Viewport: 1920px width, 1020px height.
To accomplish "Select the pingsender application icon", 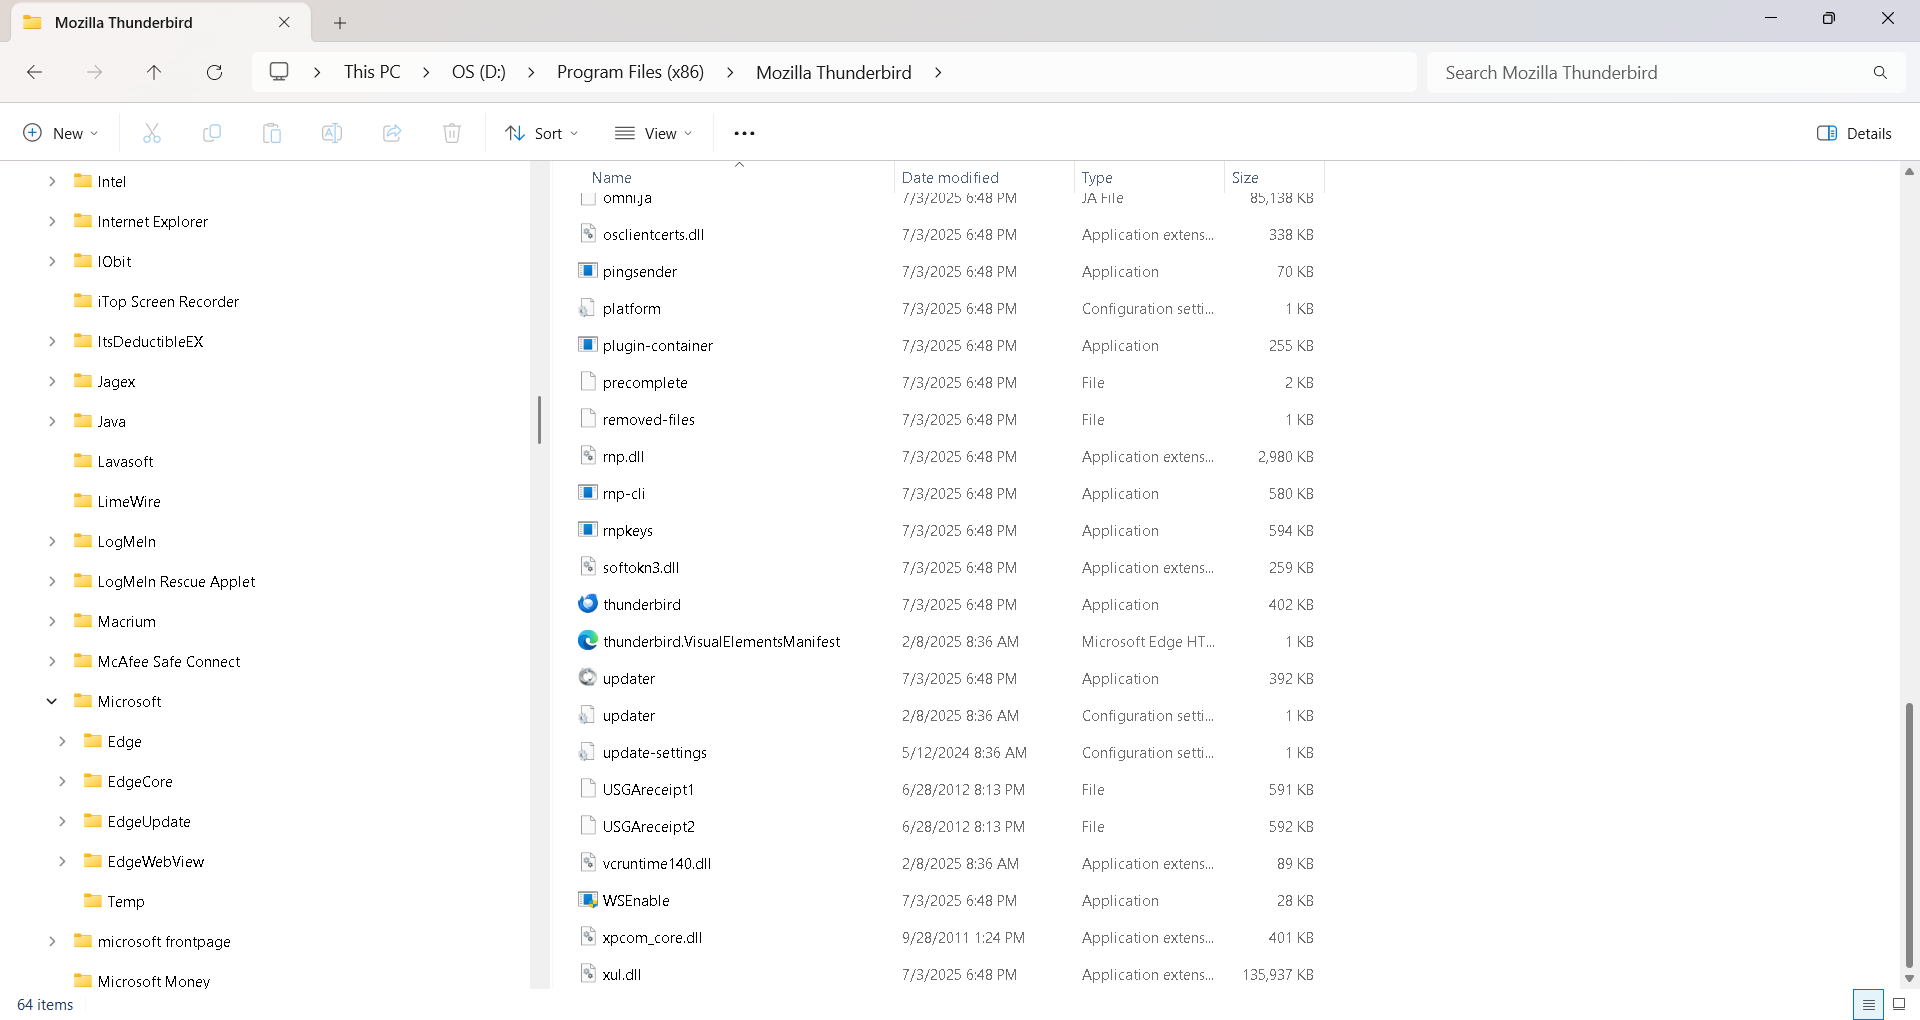I will (x=588, y=271).
